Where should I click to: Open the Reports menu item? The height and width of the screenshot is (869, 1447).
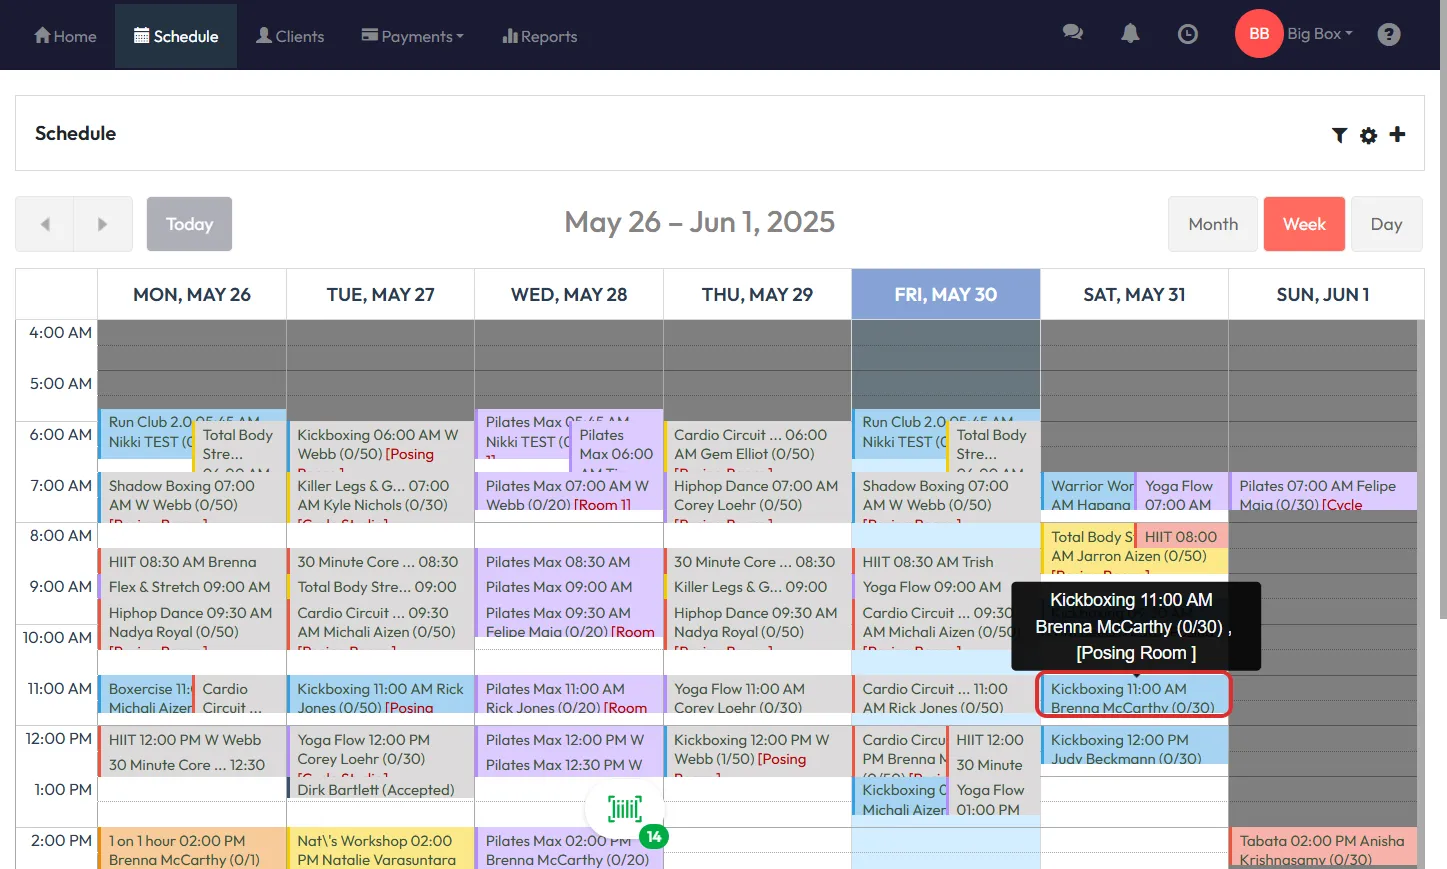(x=539, y=36)
